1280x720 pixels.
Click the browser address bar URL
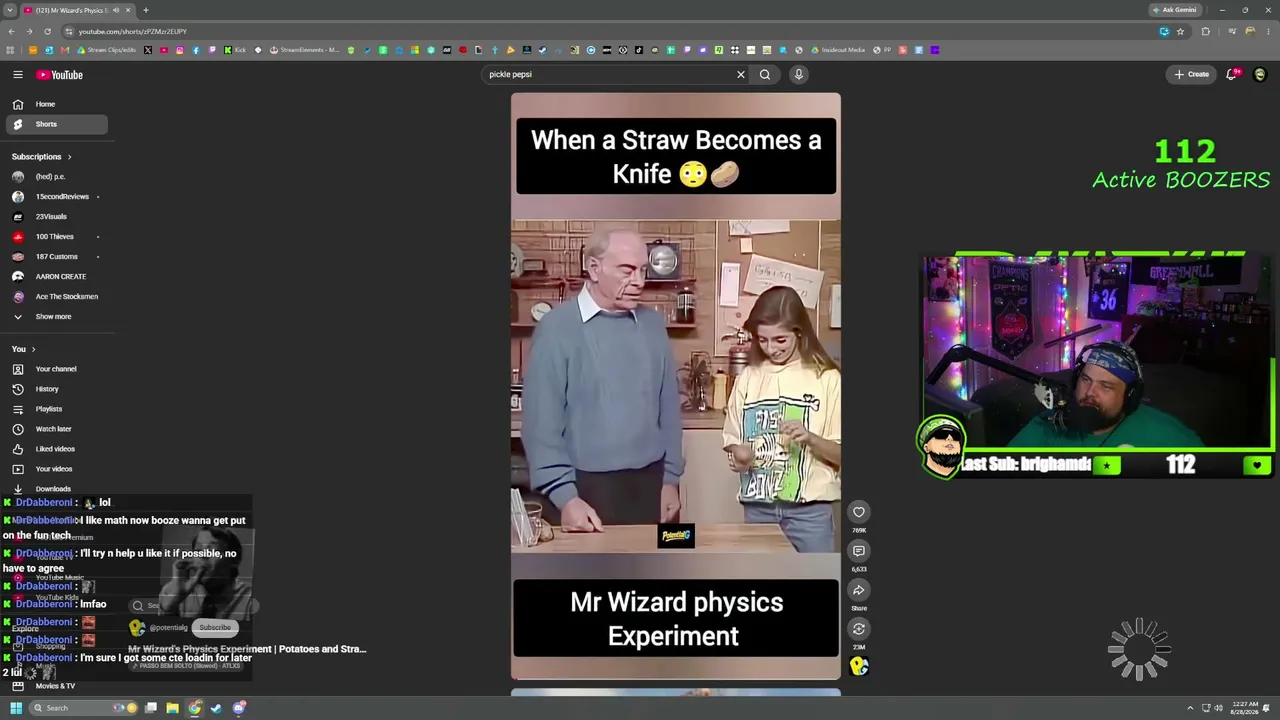click(x=133, y=31)
